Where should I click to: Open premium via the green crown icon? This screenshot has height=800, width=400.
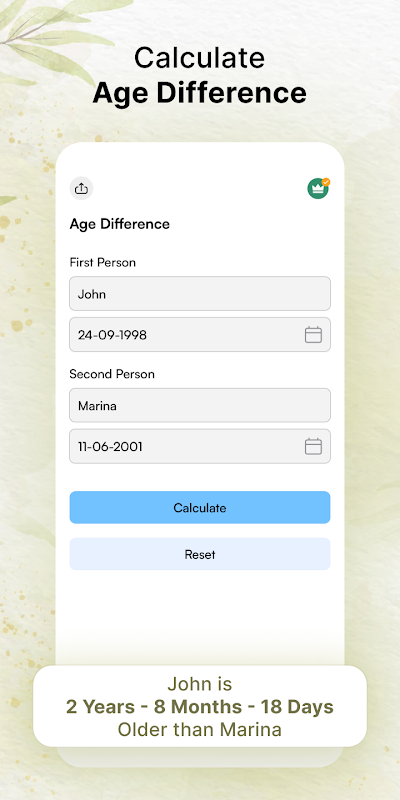tap(318, 189)
